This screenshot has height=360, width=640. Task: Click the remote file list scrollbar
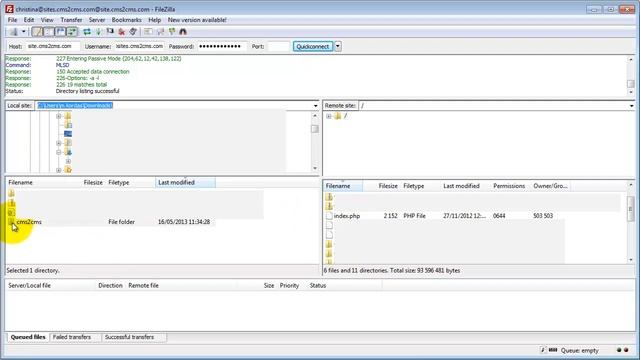[x=631, y=222]
